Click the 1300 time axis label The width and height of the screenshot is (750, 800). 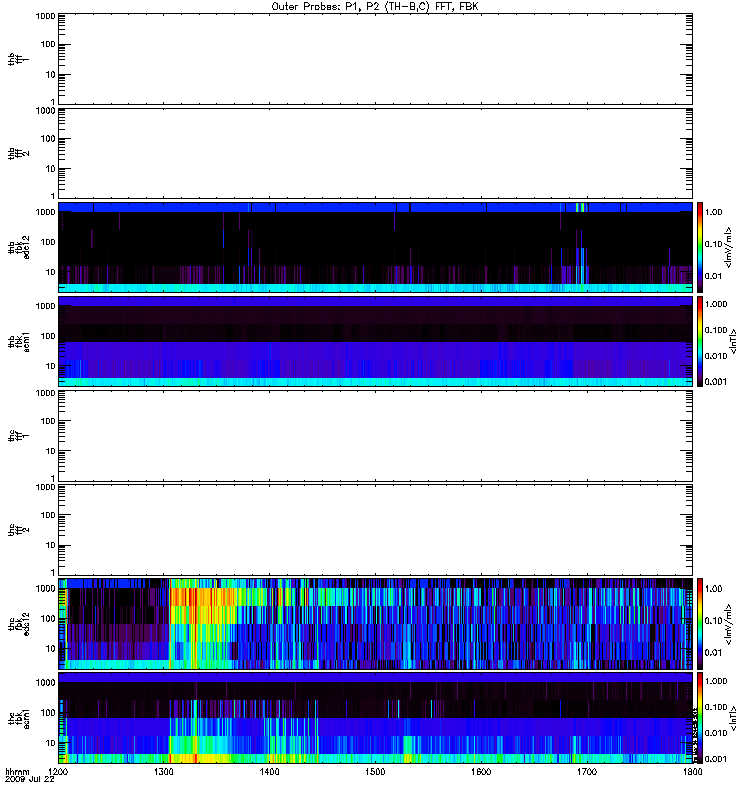coord(164,772)
